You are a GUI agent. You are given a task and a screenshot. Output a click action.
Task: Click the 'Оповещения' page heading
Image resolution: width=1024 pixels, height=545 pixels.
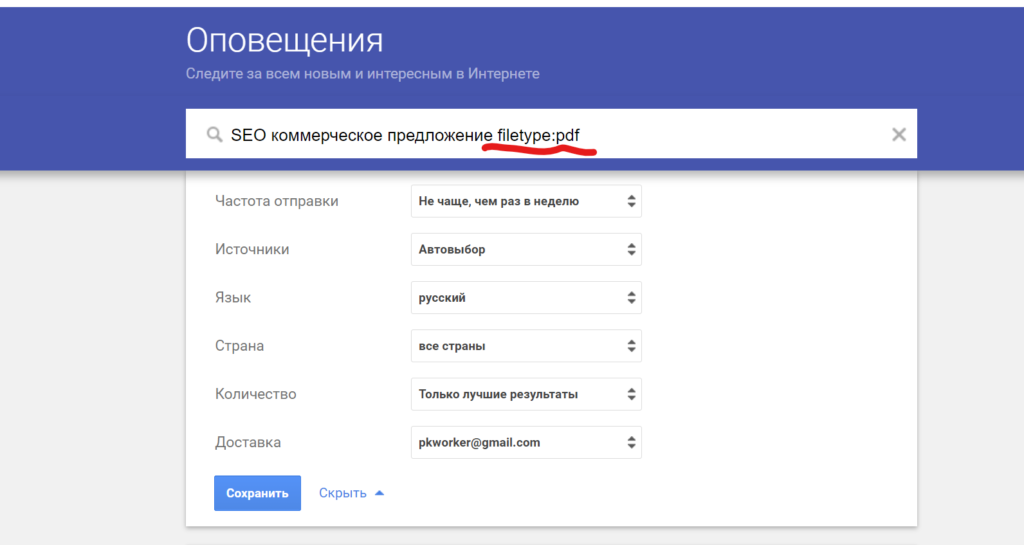[x=284, y=41]
